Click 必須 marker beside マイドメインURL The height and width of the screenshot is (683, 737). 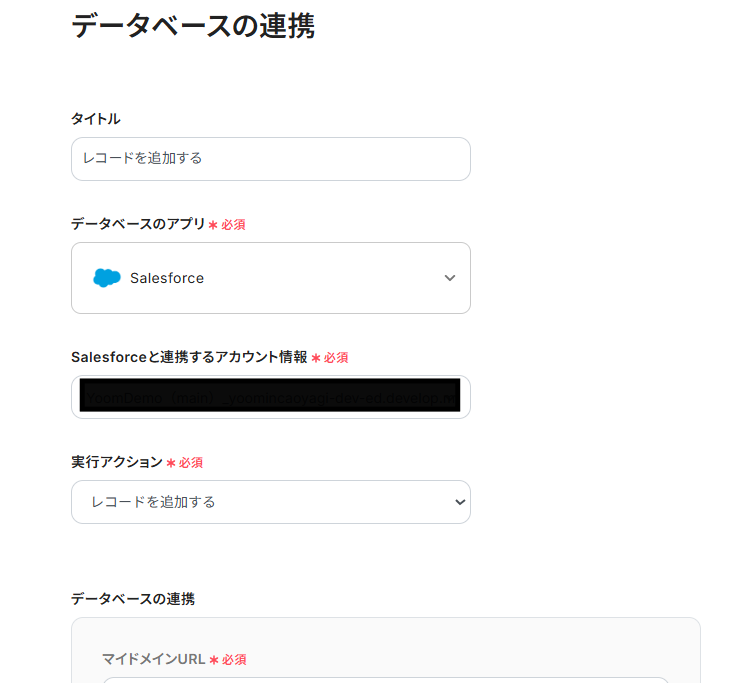(x=234, y=660)
